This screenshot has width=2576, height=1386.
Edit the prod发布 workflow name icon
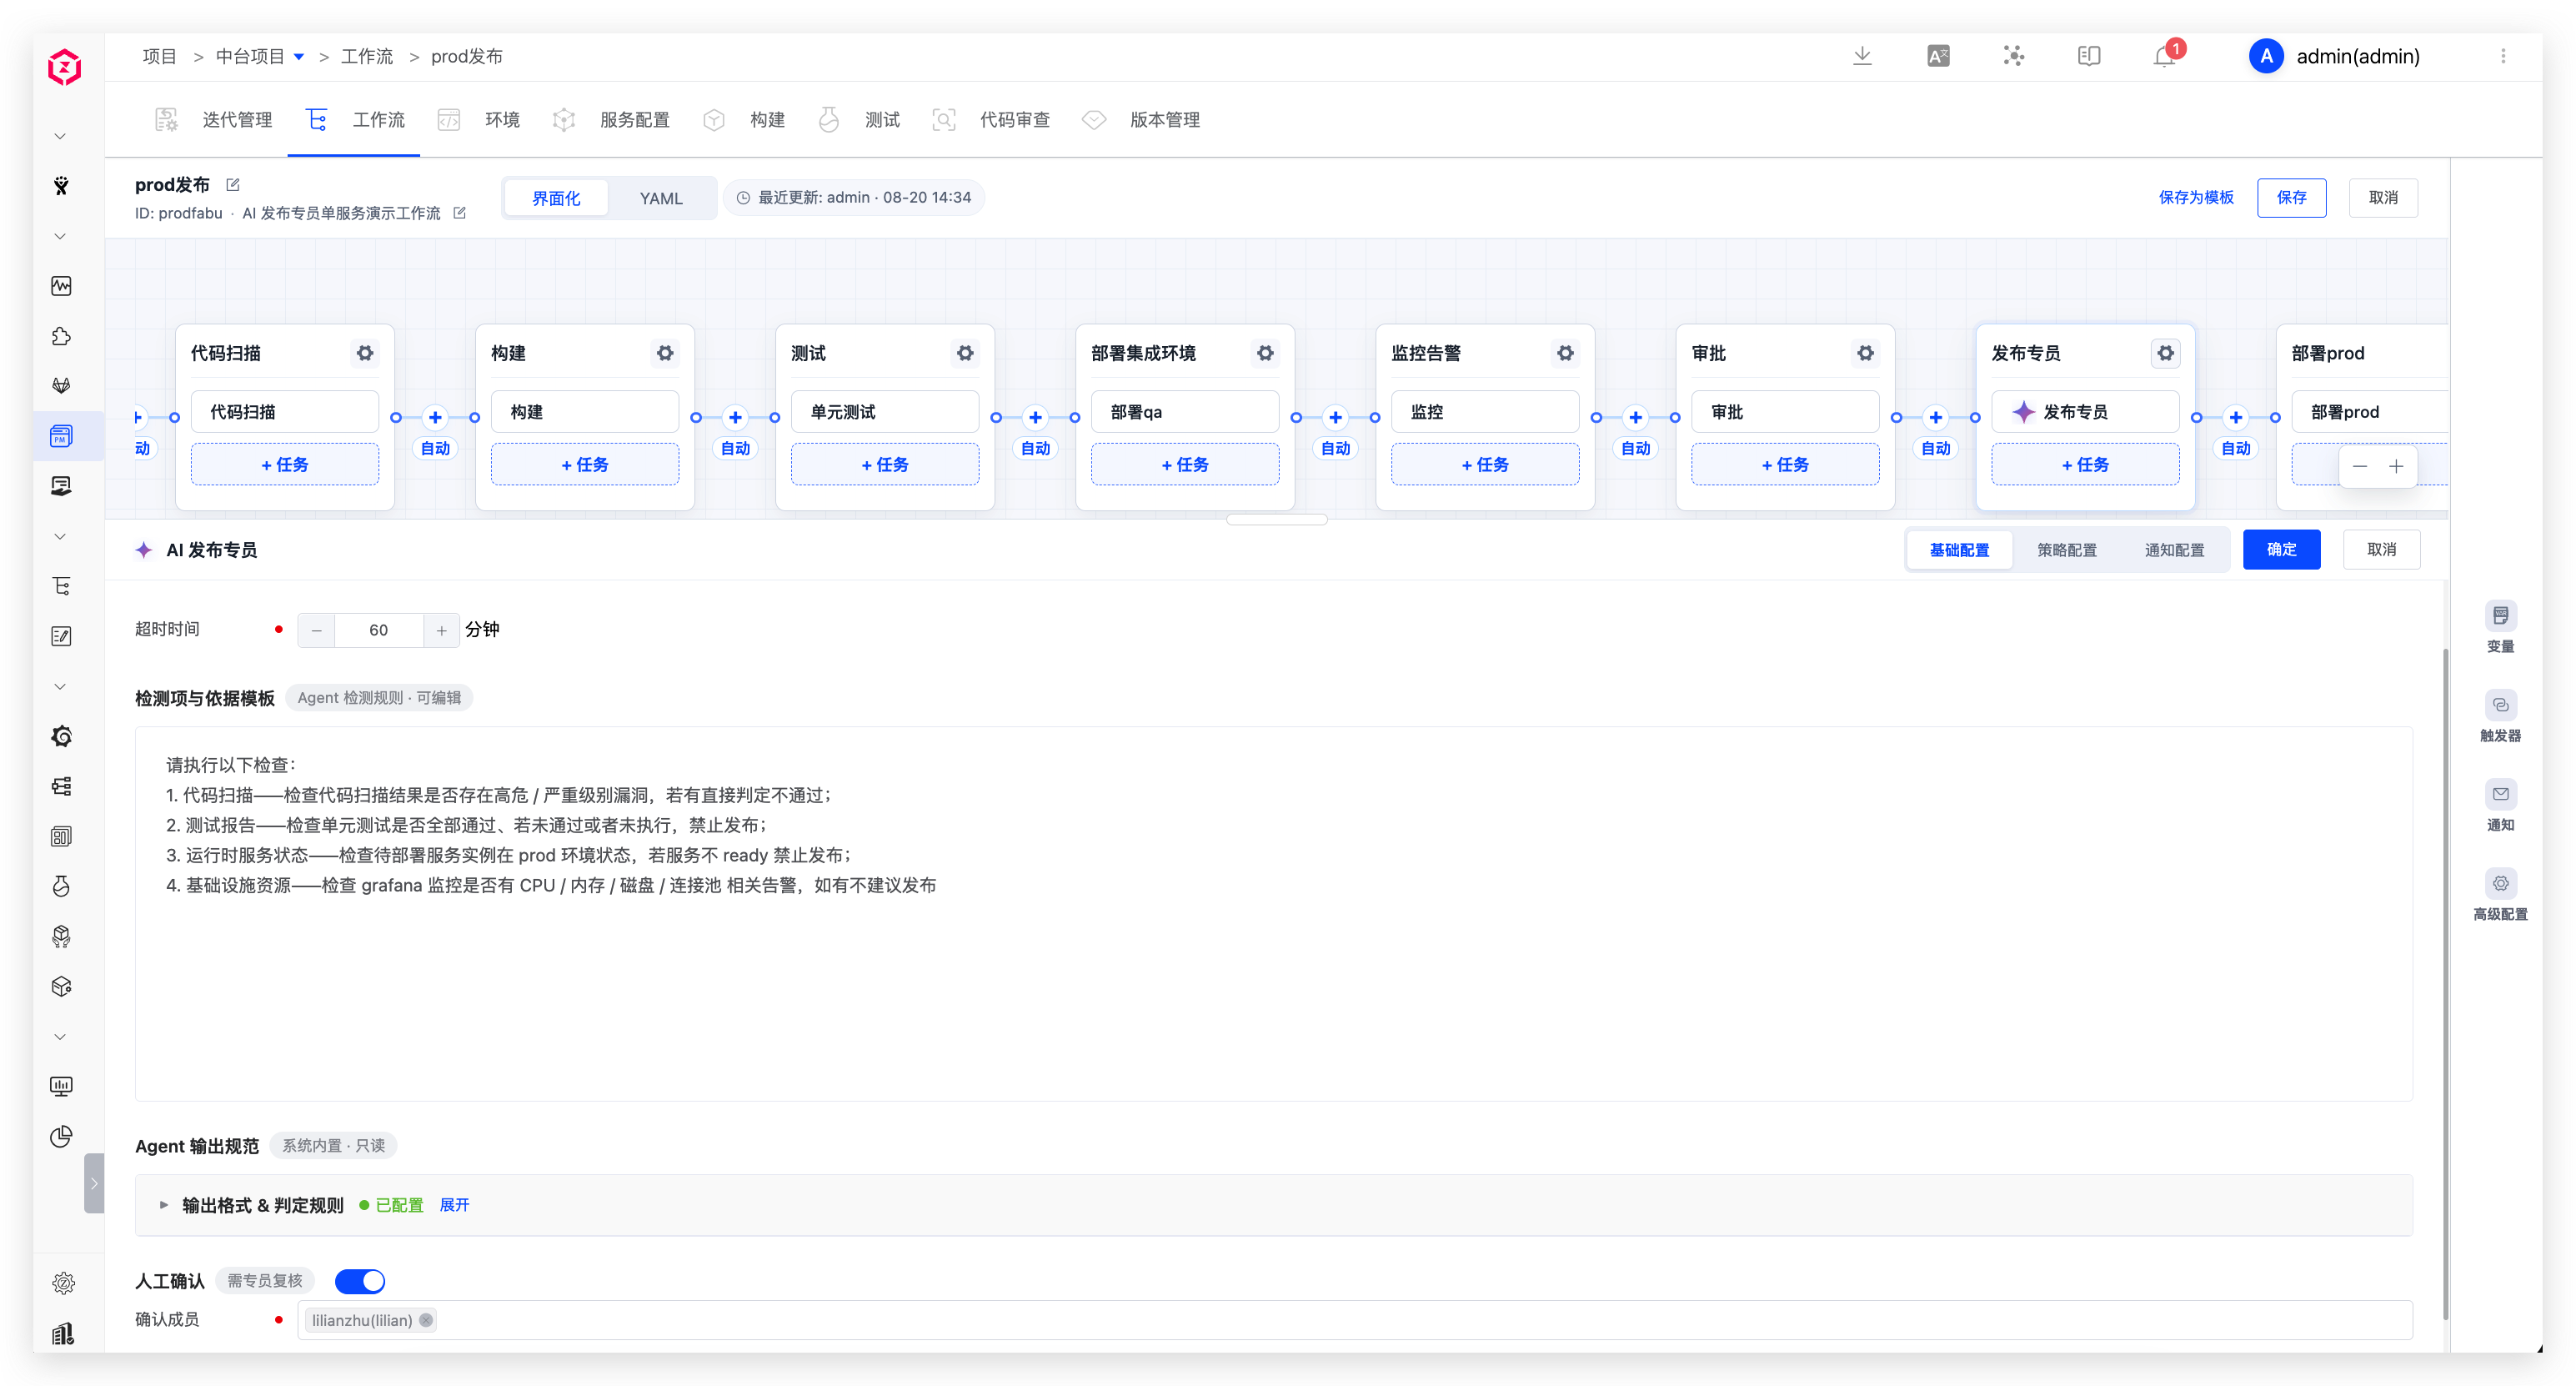tap(233, 184)
